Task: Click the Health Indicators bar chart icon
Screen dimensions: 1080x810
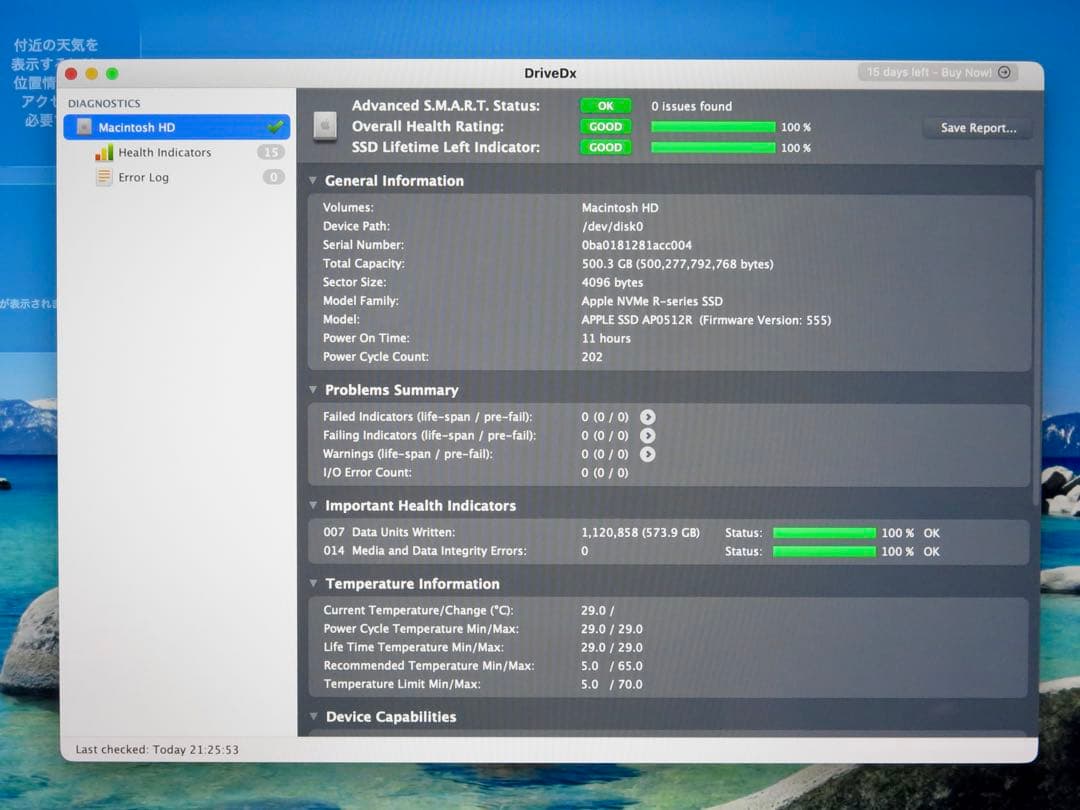Action: click(x=104, y=153)
